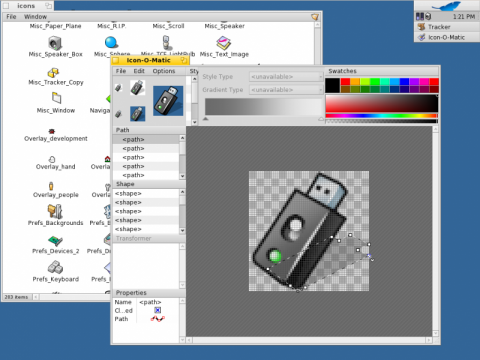Click Shape list scroll up arrow
This screenshot has height=360, width=480.
[x=182, y=192]
